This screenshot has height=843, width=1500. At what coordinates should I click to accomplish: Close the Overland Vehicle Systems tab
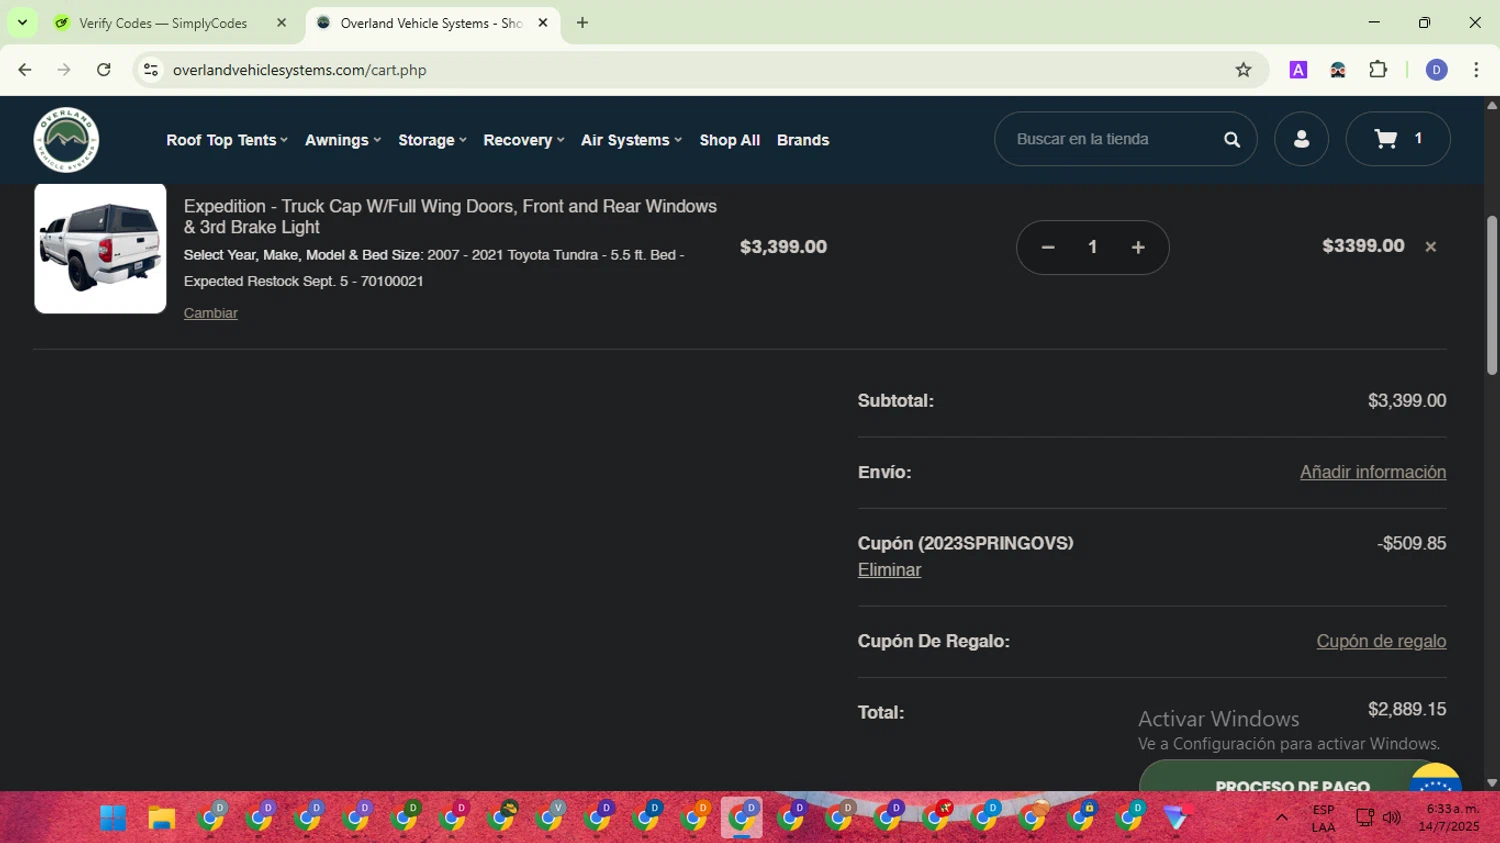[543, 23]
